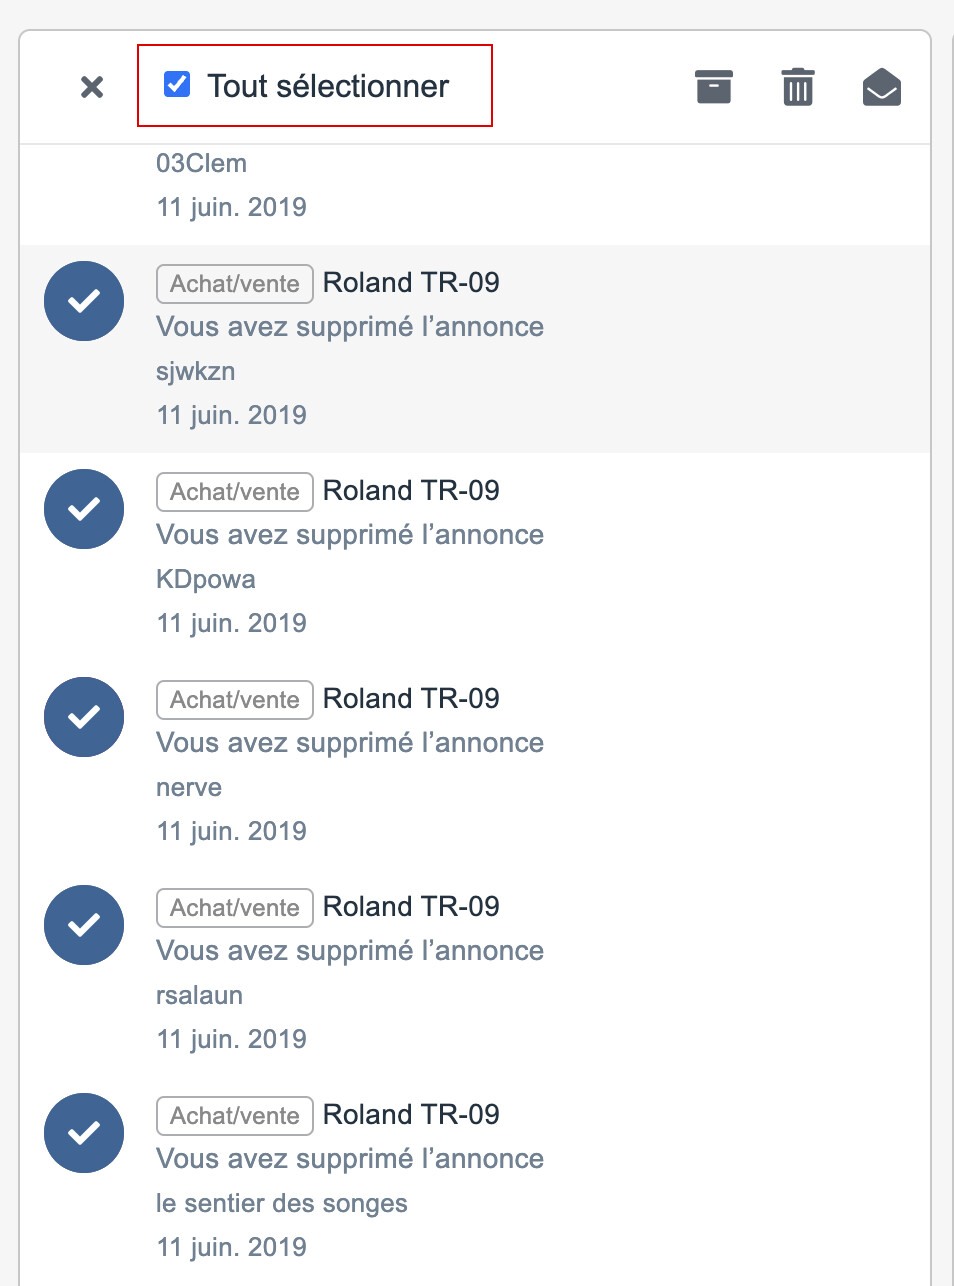Uncheck the Tout sélectionner checkbox

tap(177, 84)
